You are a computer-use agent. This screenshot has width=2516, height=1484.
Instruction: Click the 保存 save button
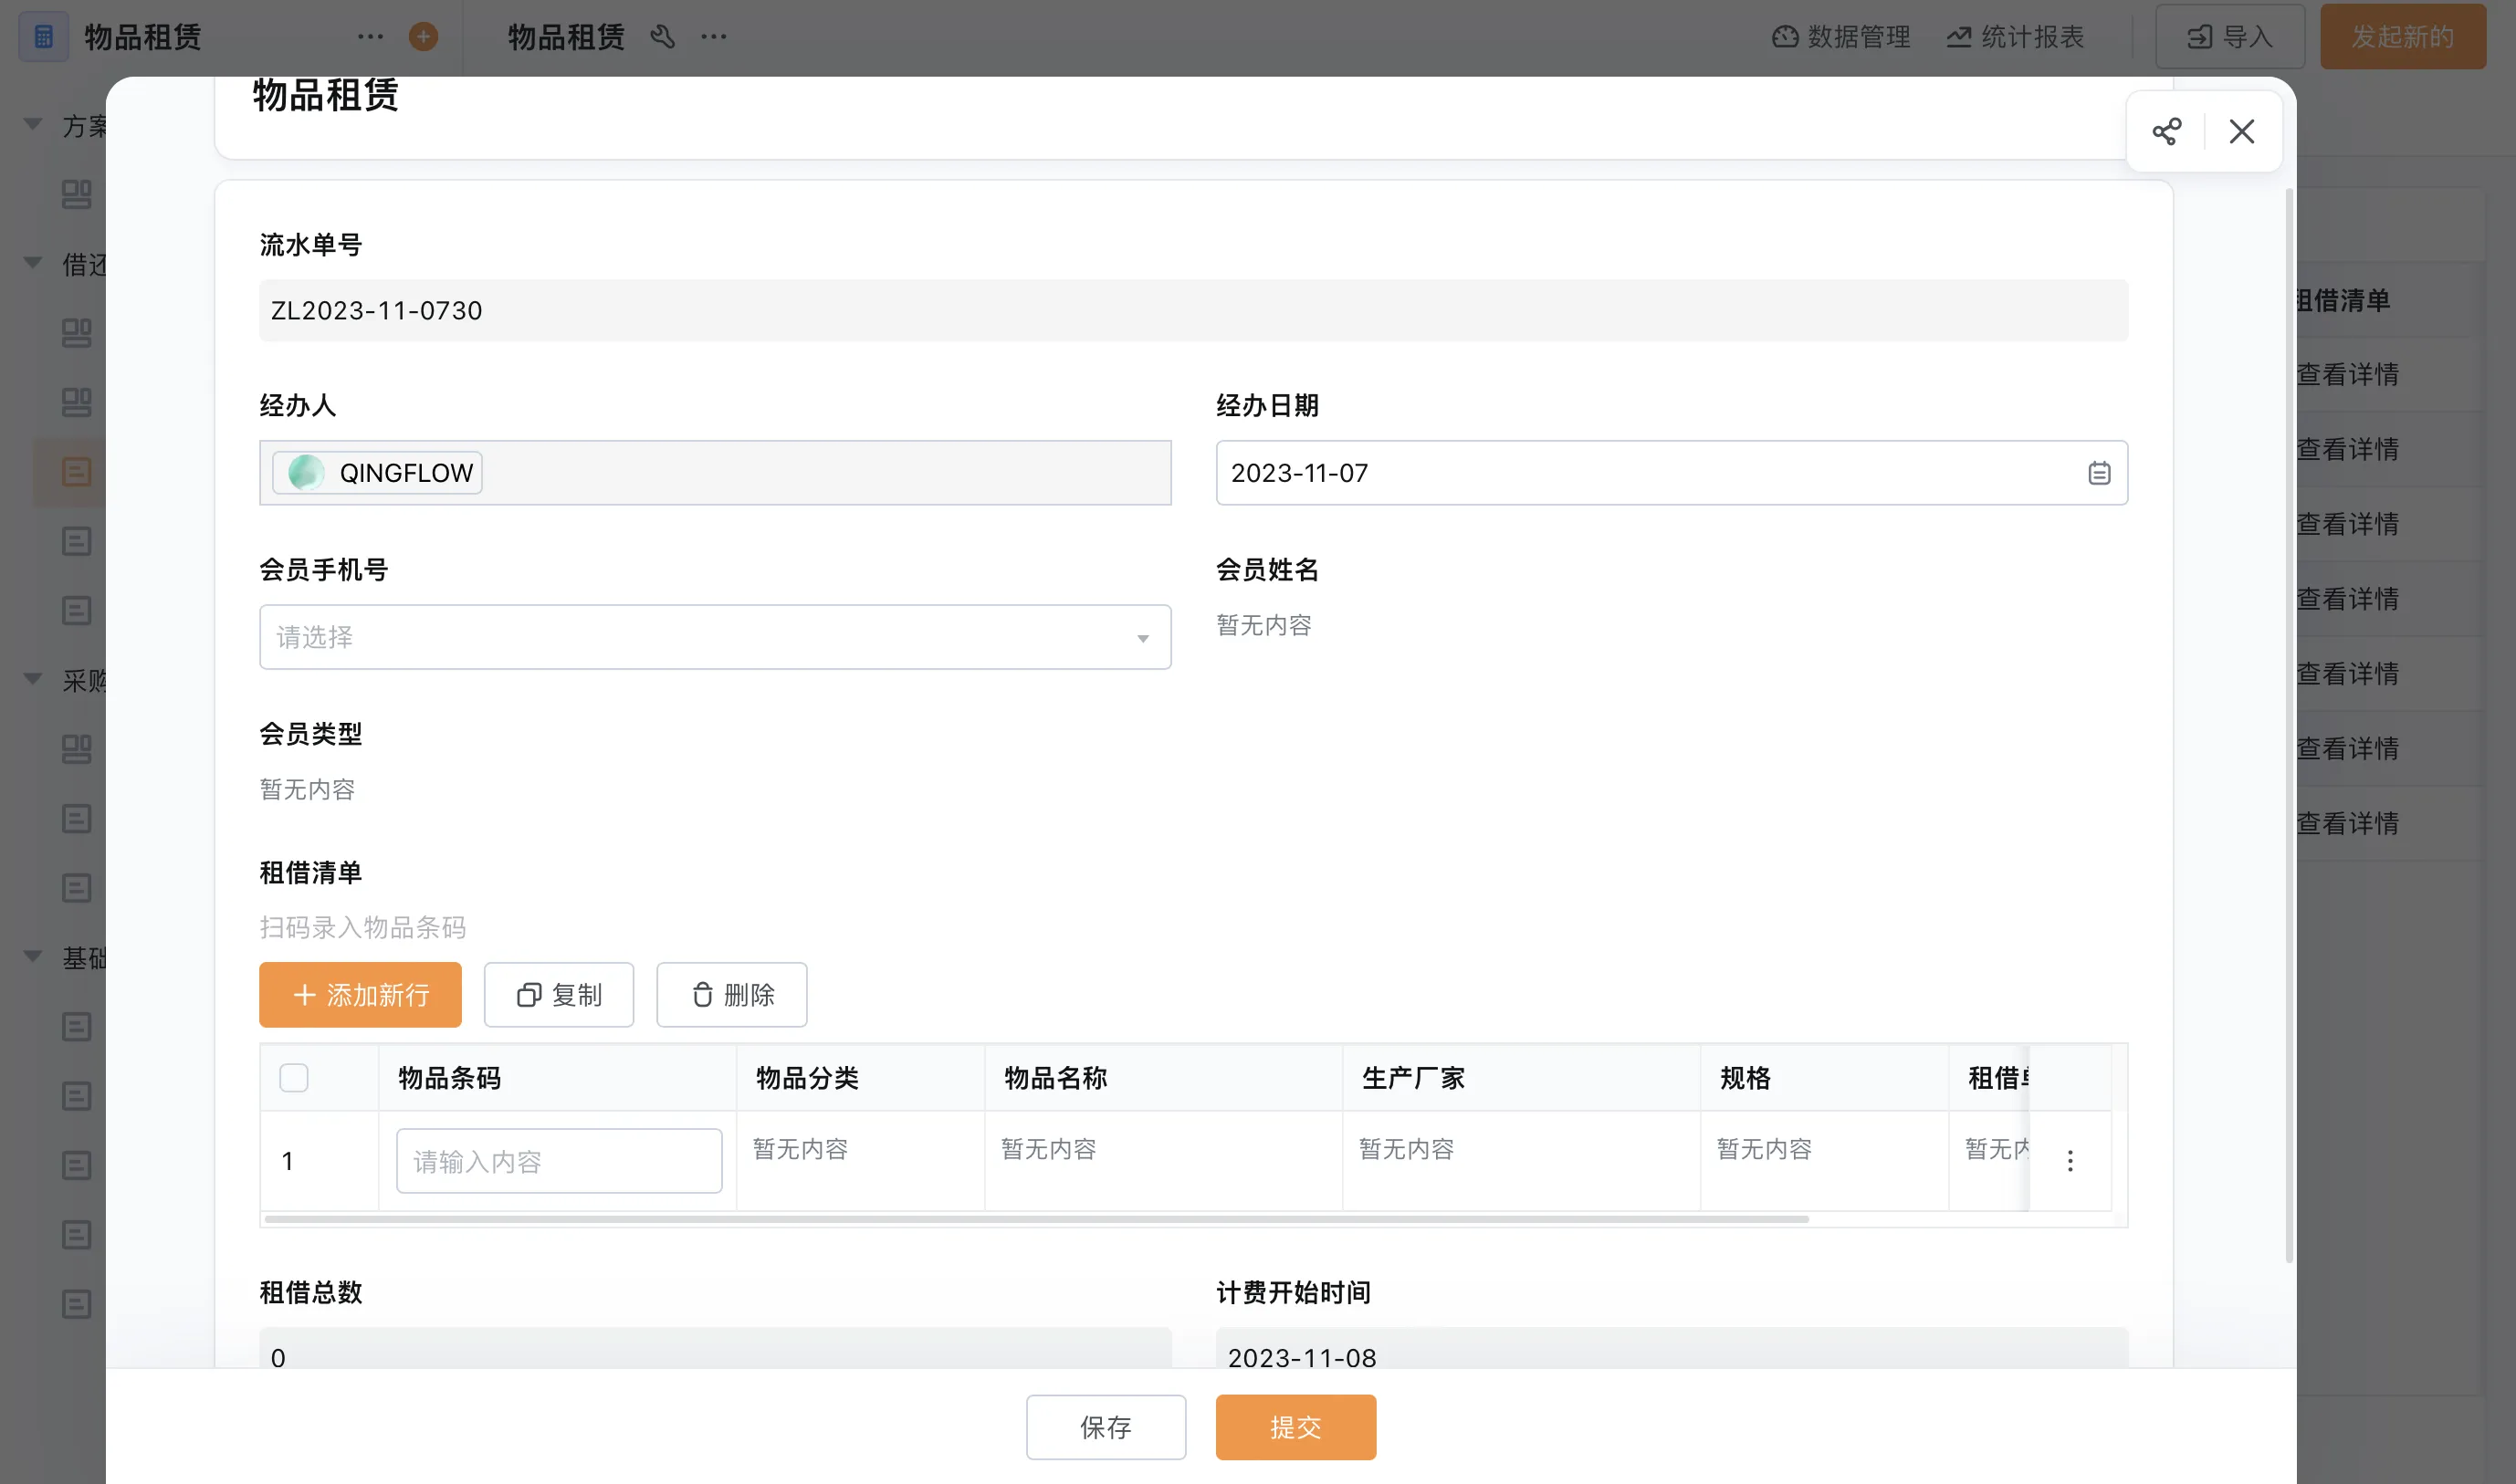pyautogui.click(x=1105, y=1427)
